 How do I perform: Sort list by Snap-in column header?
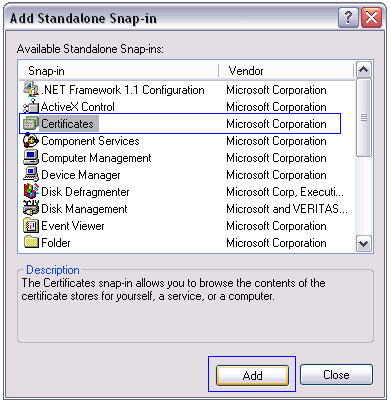[119, 71]
